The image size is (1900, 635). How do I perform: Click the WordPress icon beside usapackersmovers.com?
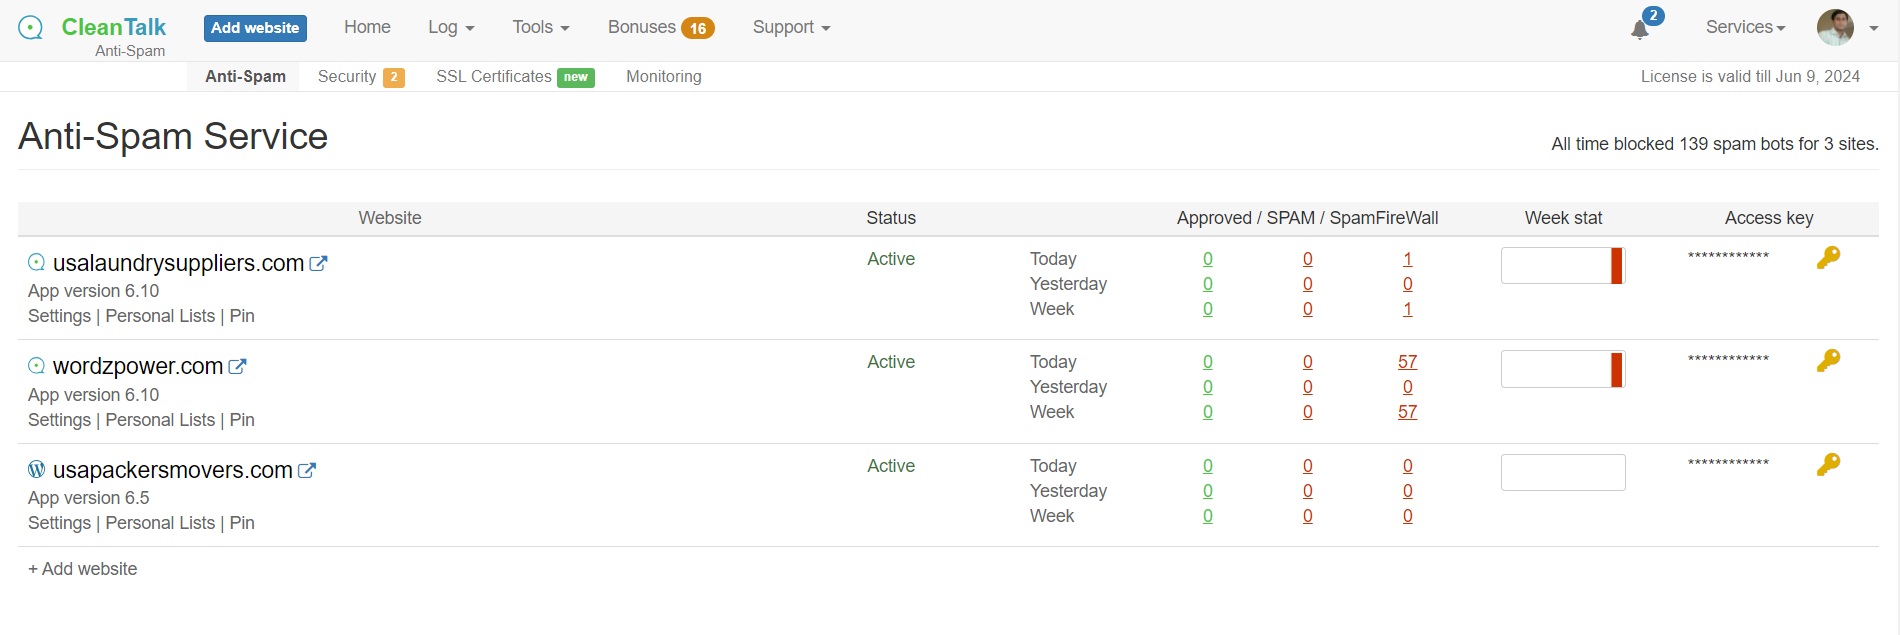point(37,469)
